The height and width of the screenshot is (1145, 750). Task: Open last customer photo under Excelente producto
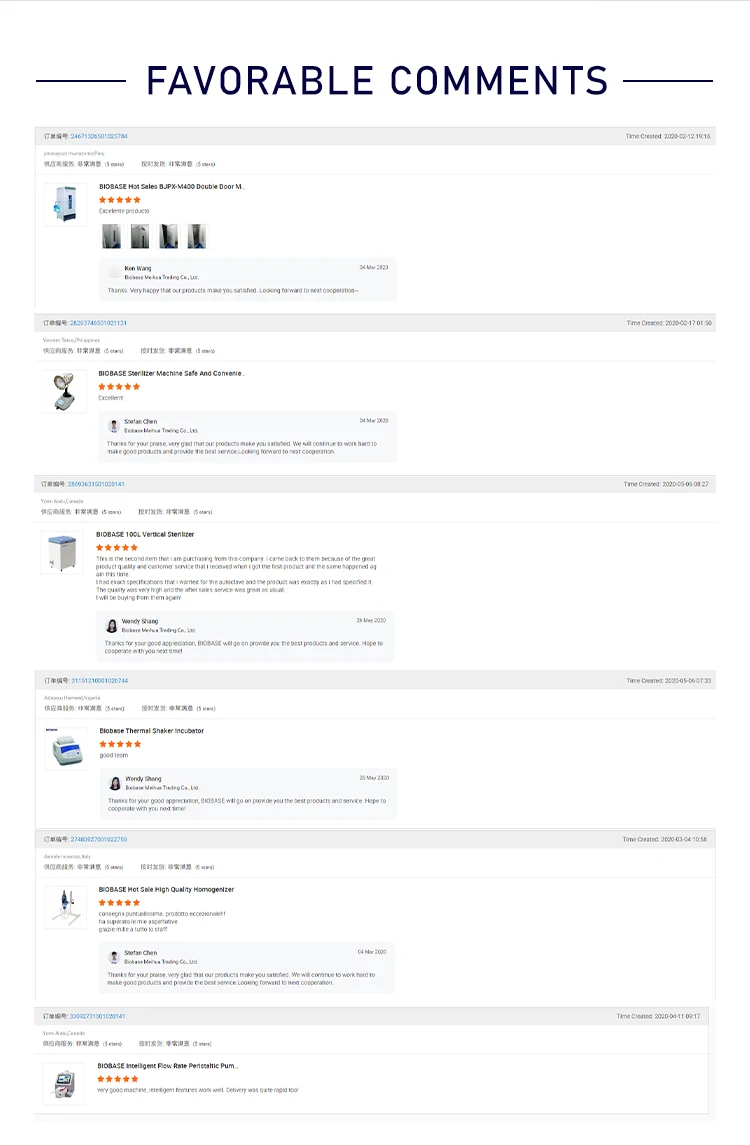pyautogui.click(x=197, y=236)
